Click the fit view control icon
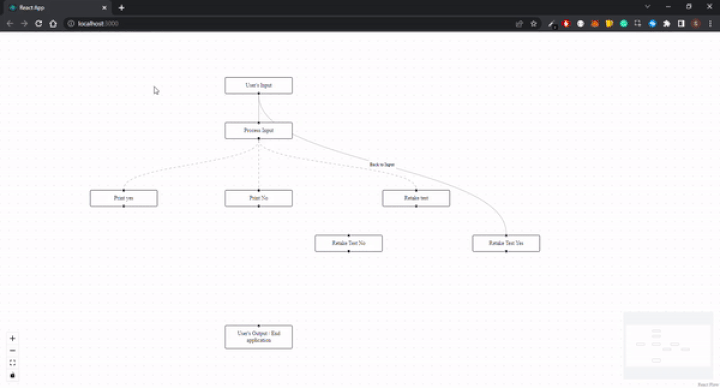The height and width of the screenshot is (388, 720). 12,363
